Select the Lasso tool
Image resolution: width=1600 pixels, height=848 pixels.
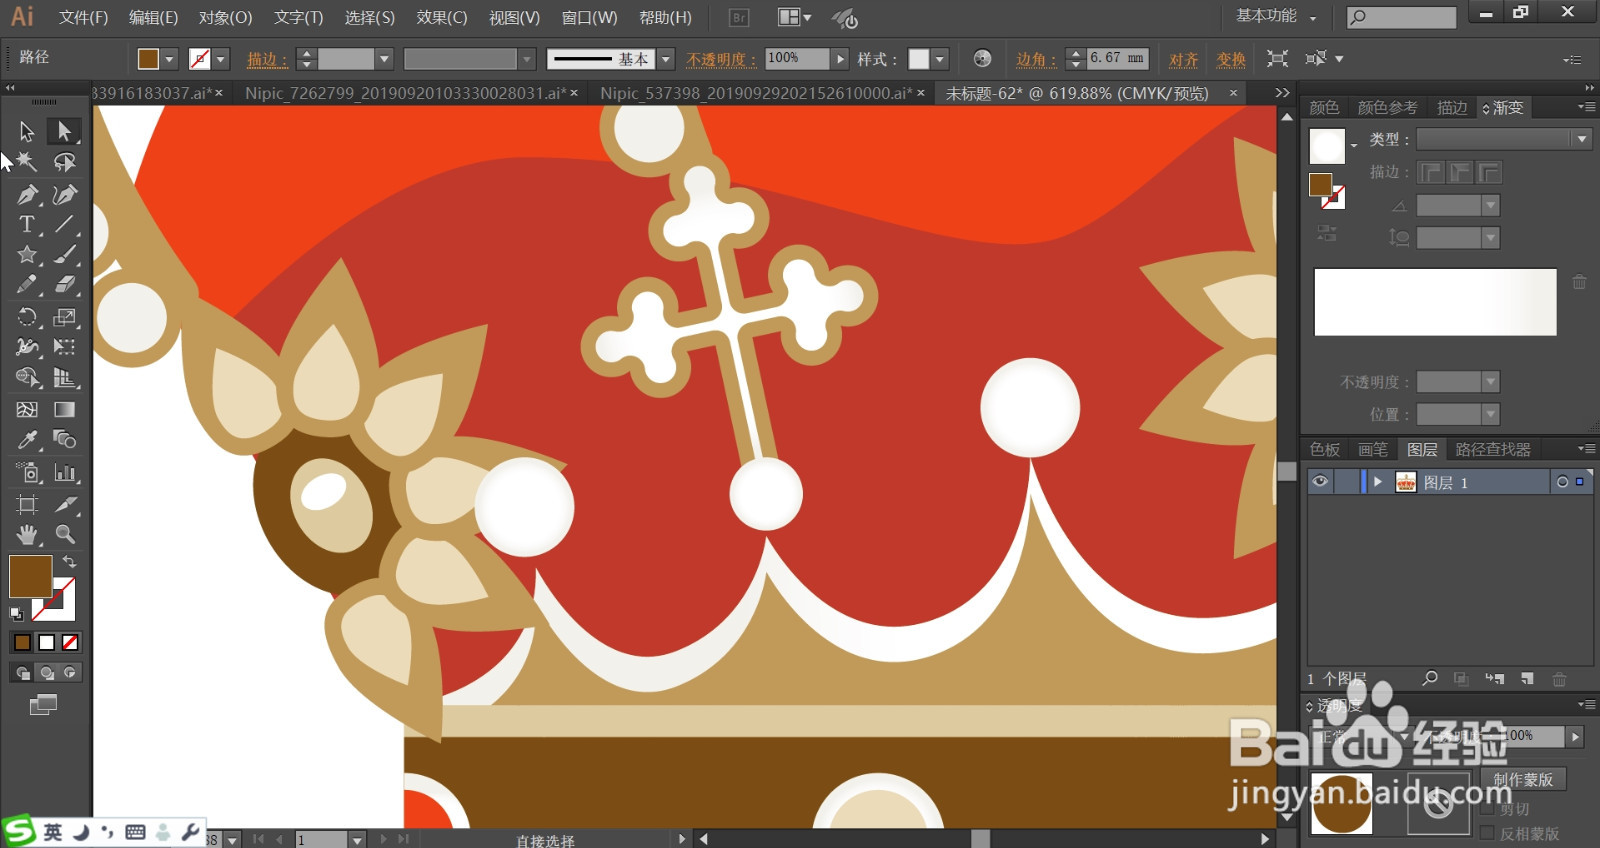pyautogui.click(x=65, y=162)
